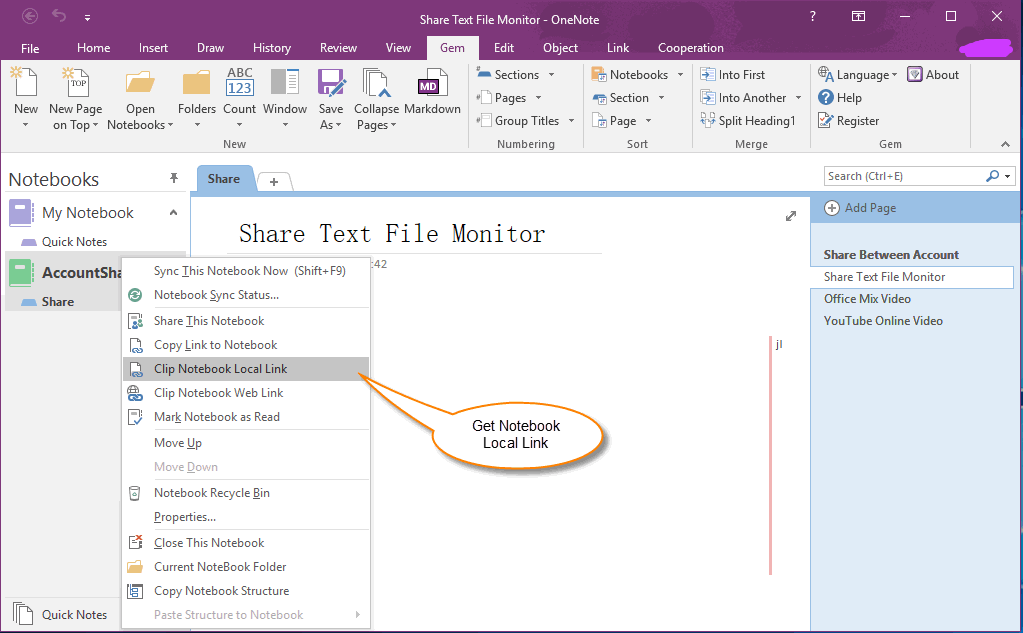Switch to the Review ribbon tab

click(x=338, y=47)
